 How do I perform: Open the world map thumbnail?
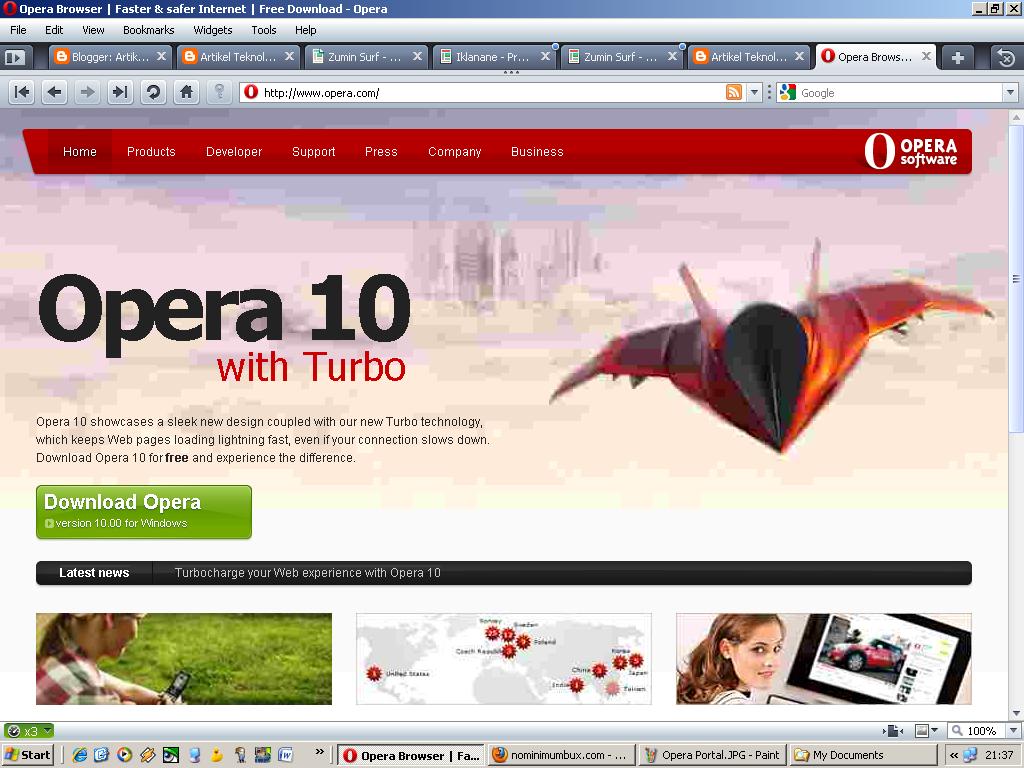pyautogui.click(x=504, y=659)
